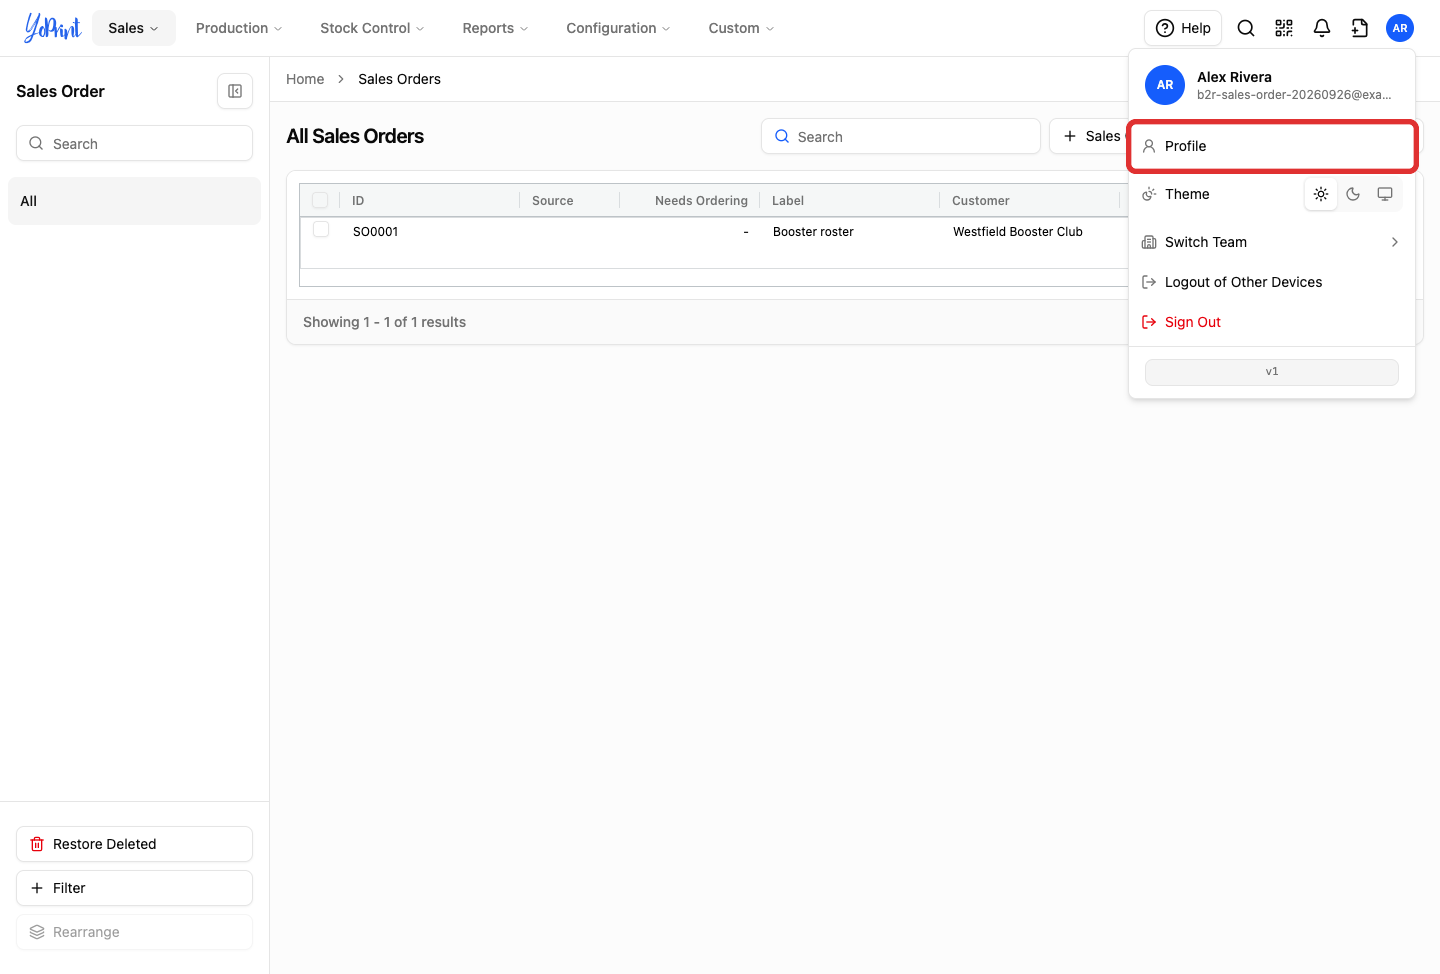Image resolution: width=1440 pixels, height=974 pixels.
Task: Select the light theme sun icon
Action: click(x=1321, y=194)
